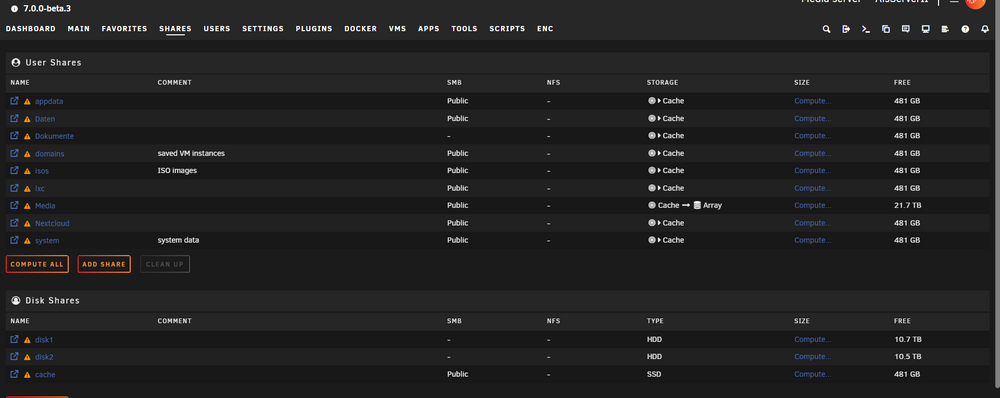Viewport: 1000px width, 398px height.
Task: Open the Daten share link
Action: tap(45, 119)
